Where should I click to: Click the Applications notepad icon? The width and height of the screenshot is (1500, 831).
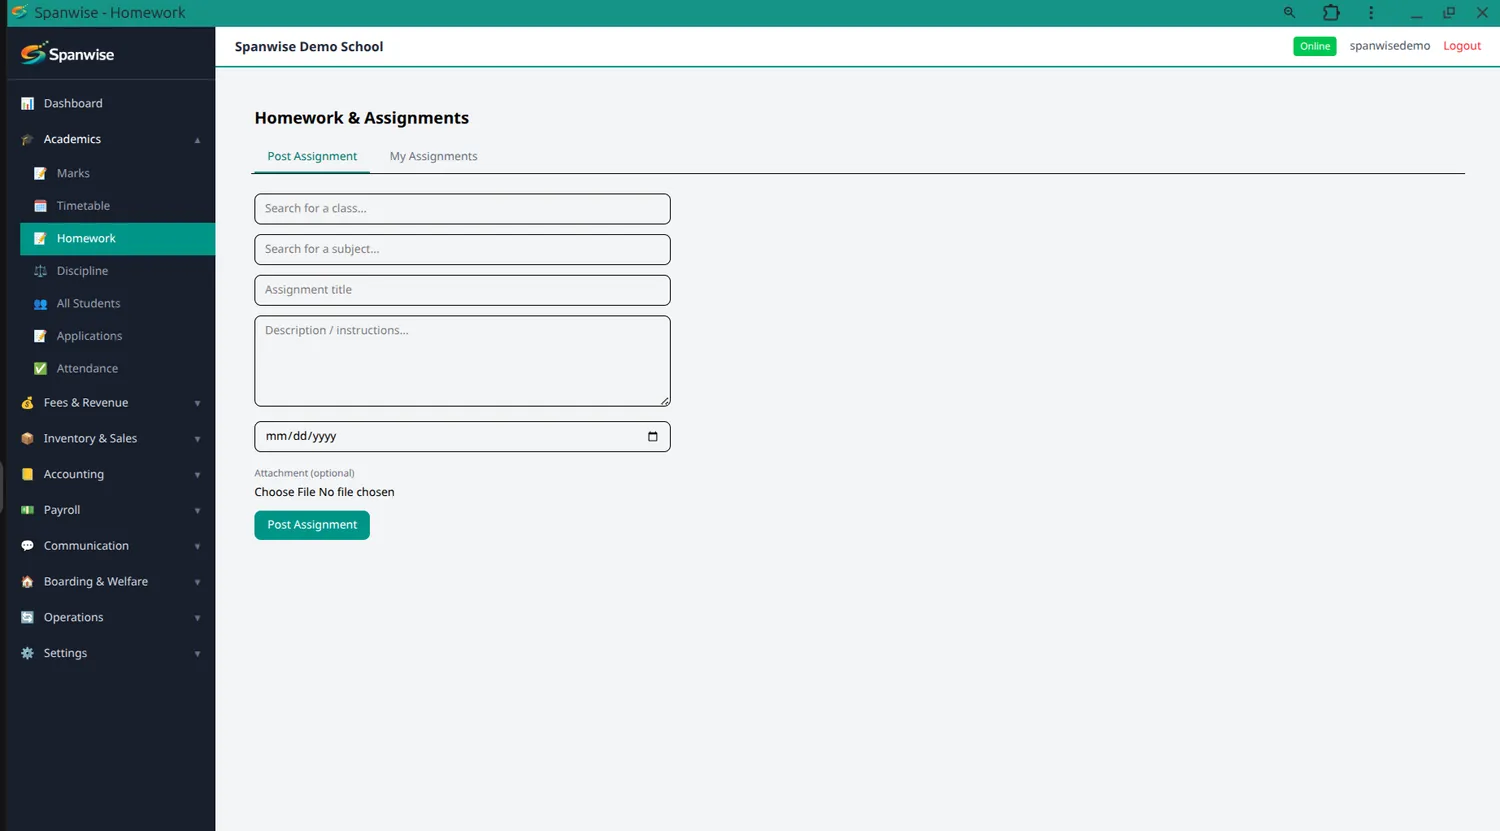coord(40,336)
